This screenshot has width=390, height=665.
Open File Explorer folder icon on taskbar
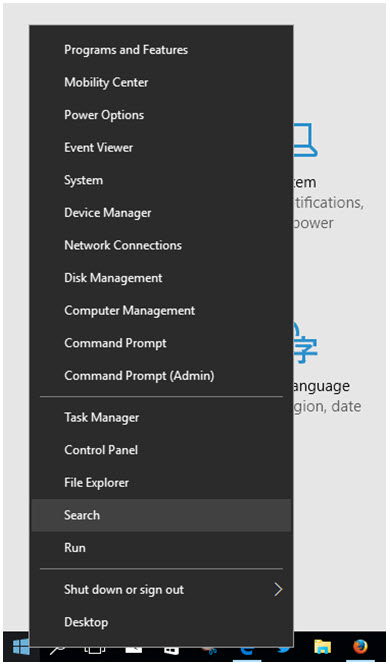point(322,647)
